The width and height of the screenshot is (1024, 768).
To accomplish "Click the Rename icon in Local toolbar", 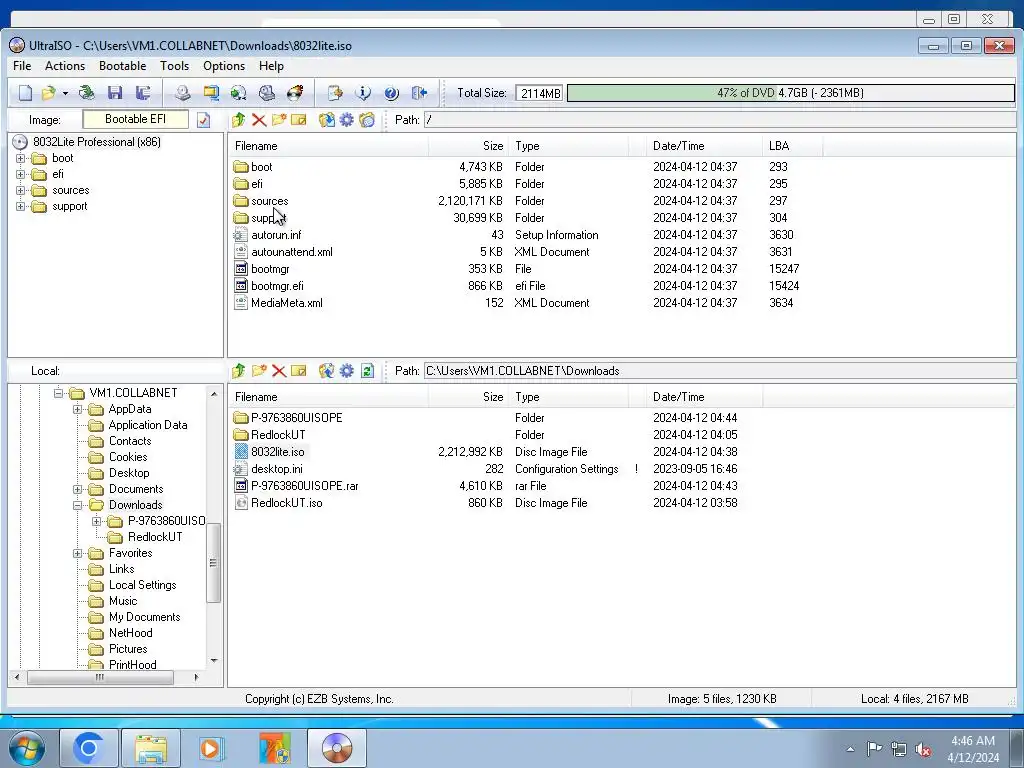I will [x=298, y=370].
